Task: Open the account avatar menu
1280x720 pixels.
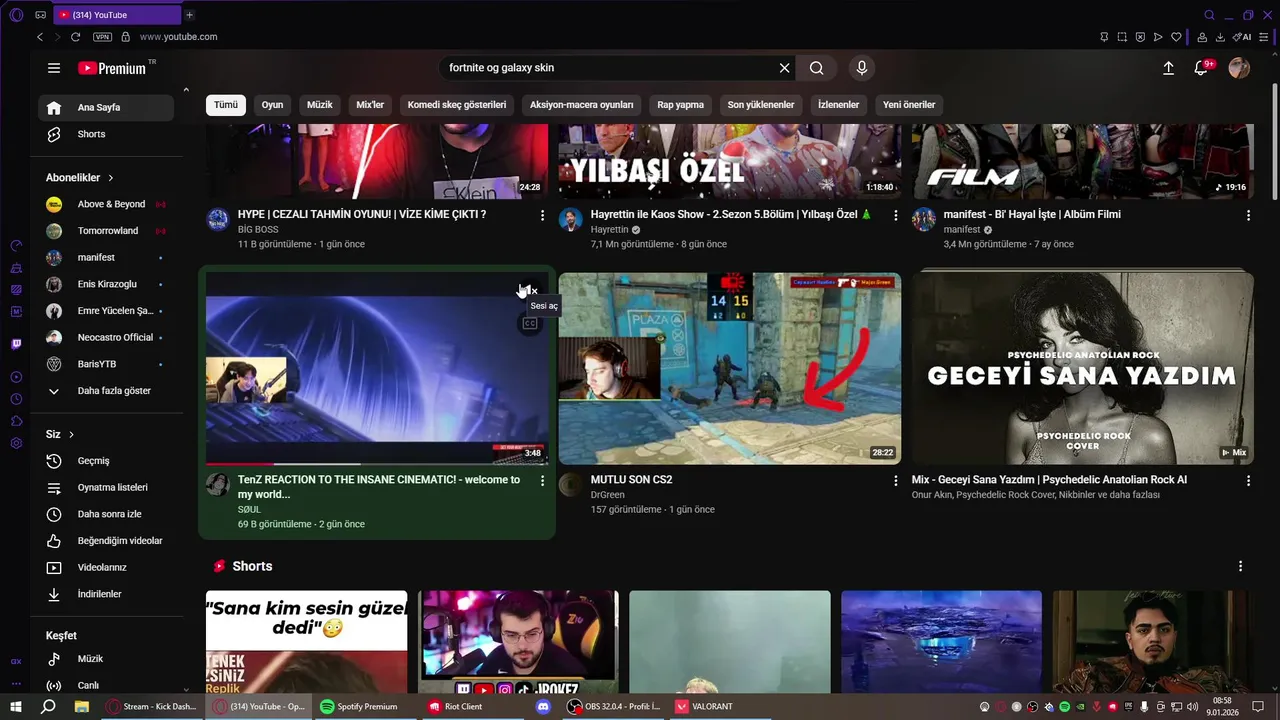Action: (x=1239, y=68)
